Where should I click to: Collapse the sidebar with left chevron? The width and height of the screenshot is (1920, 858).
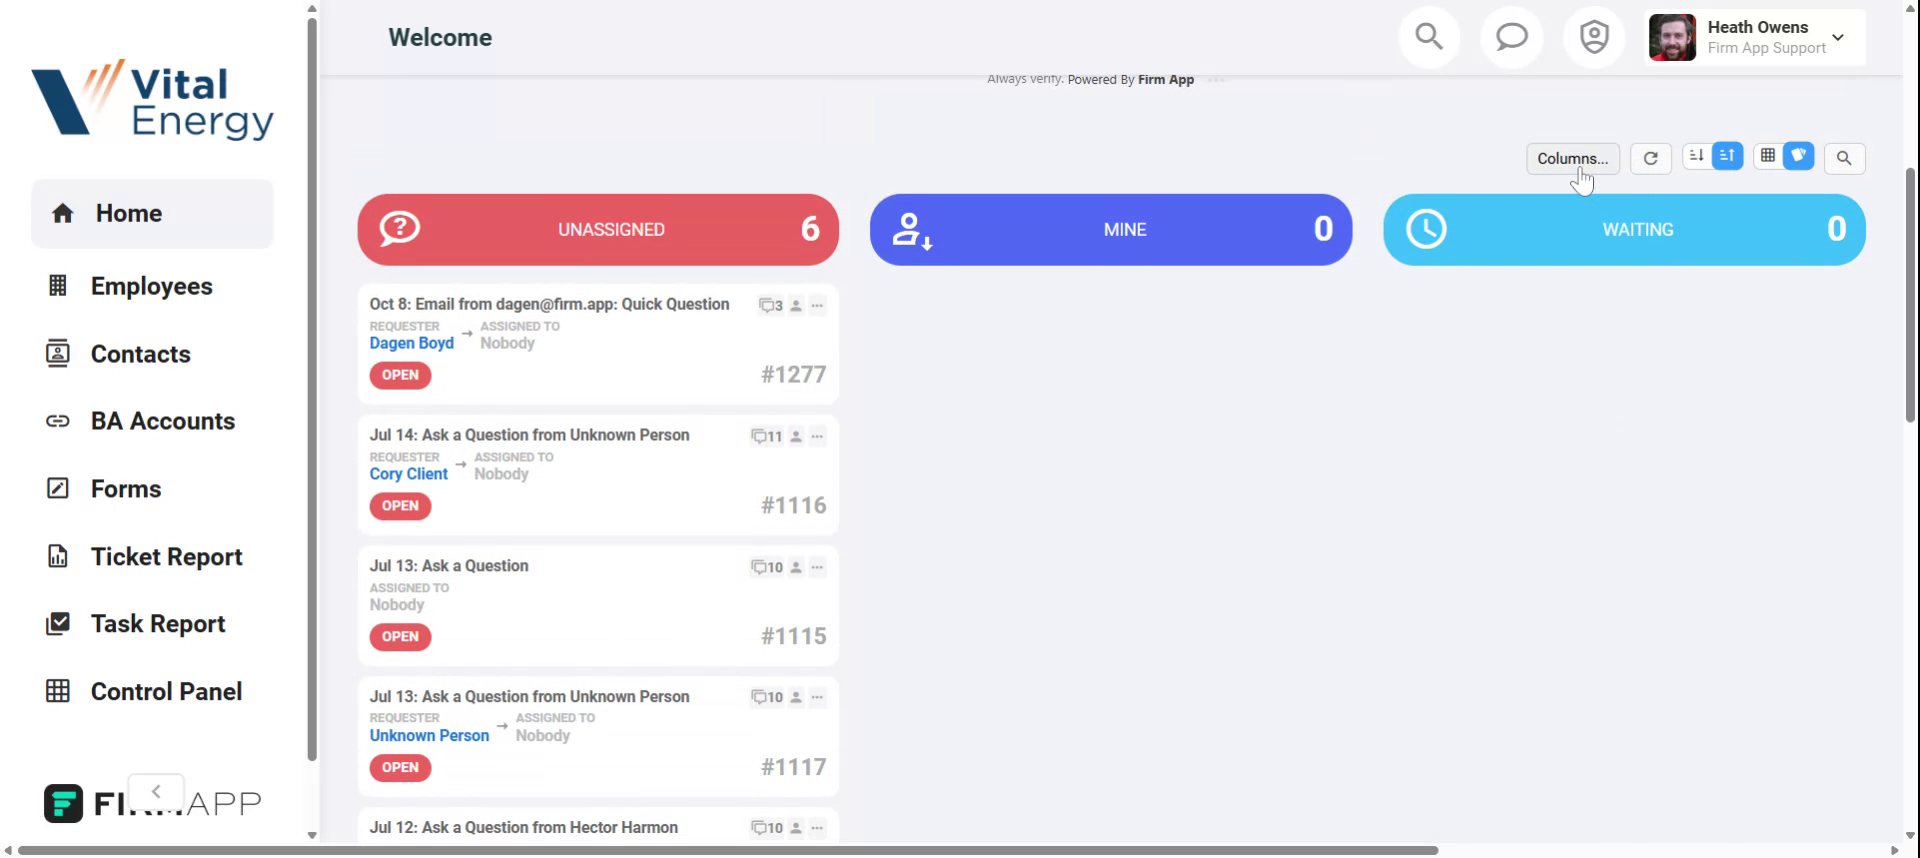point(156,791)
